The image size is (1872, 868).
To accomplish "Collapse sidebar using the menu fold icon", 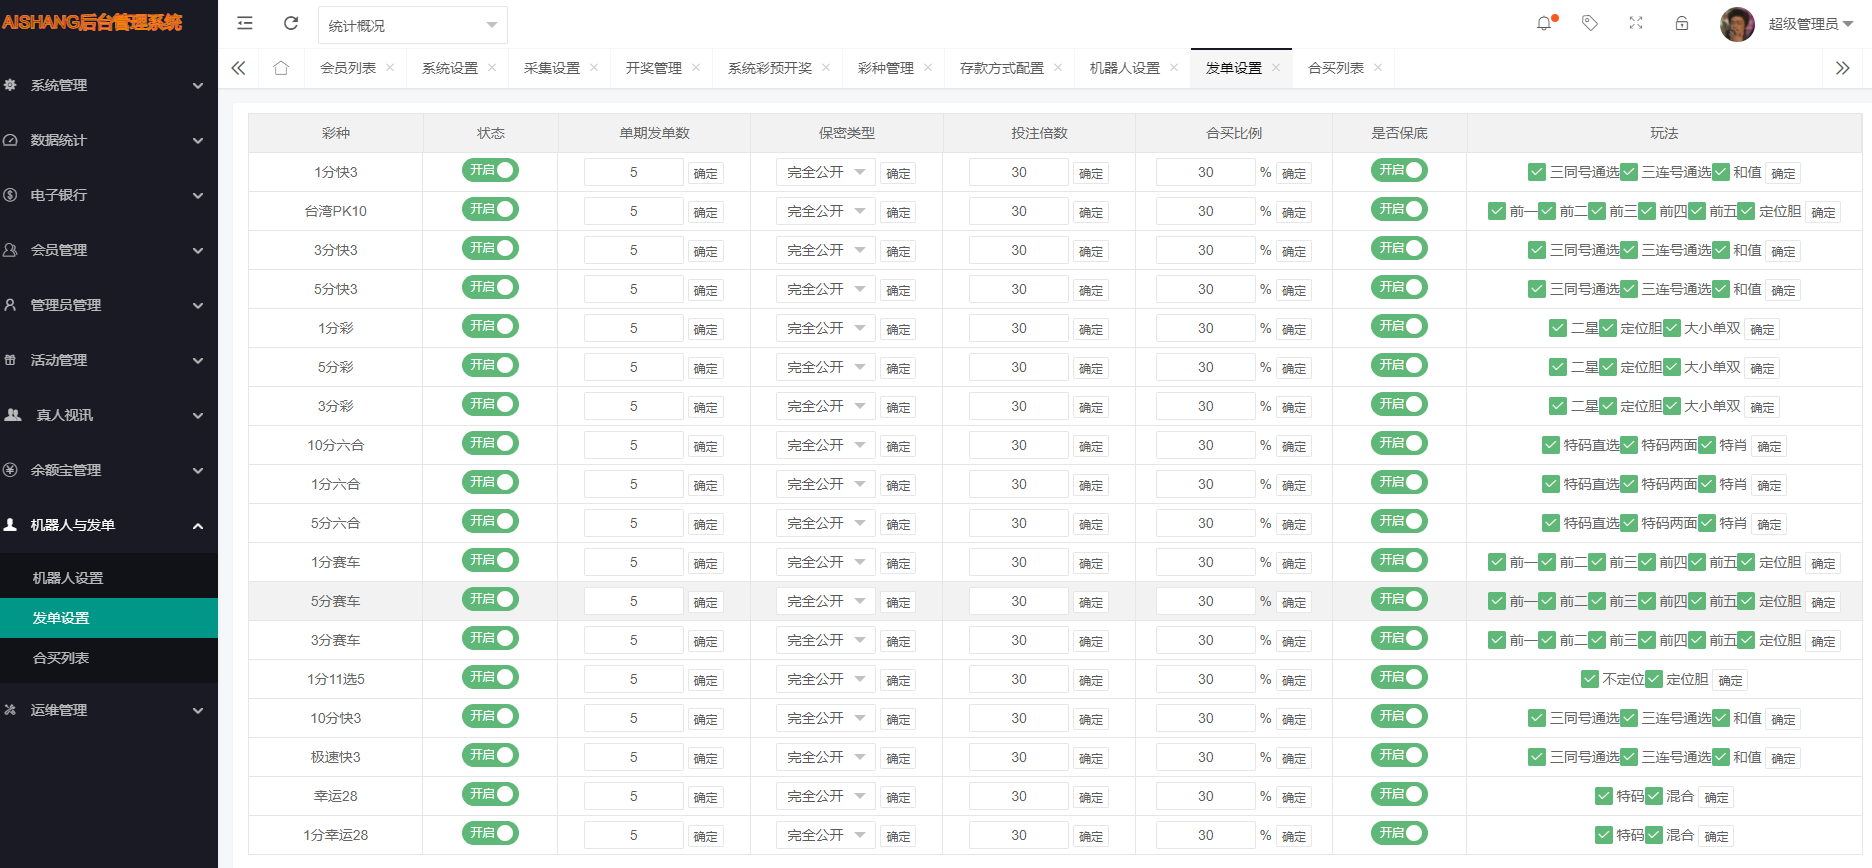I will tap(245, 24).
